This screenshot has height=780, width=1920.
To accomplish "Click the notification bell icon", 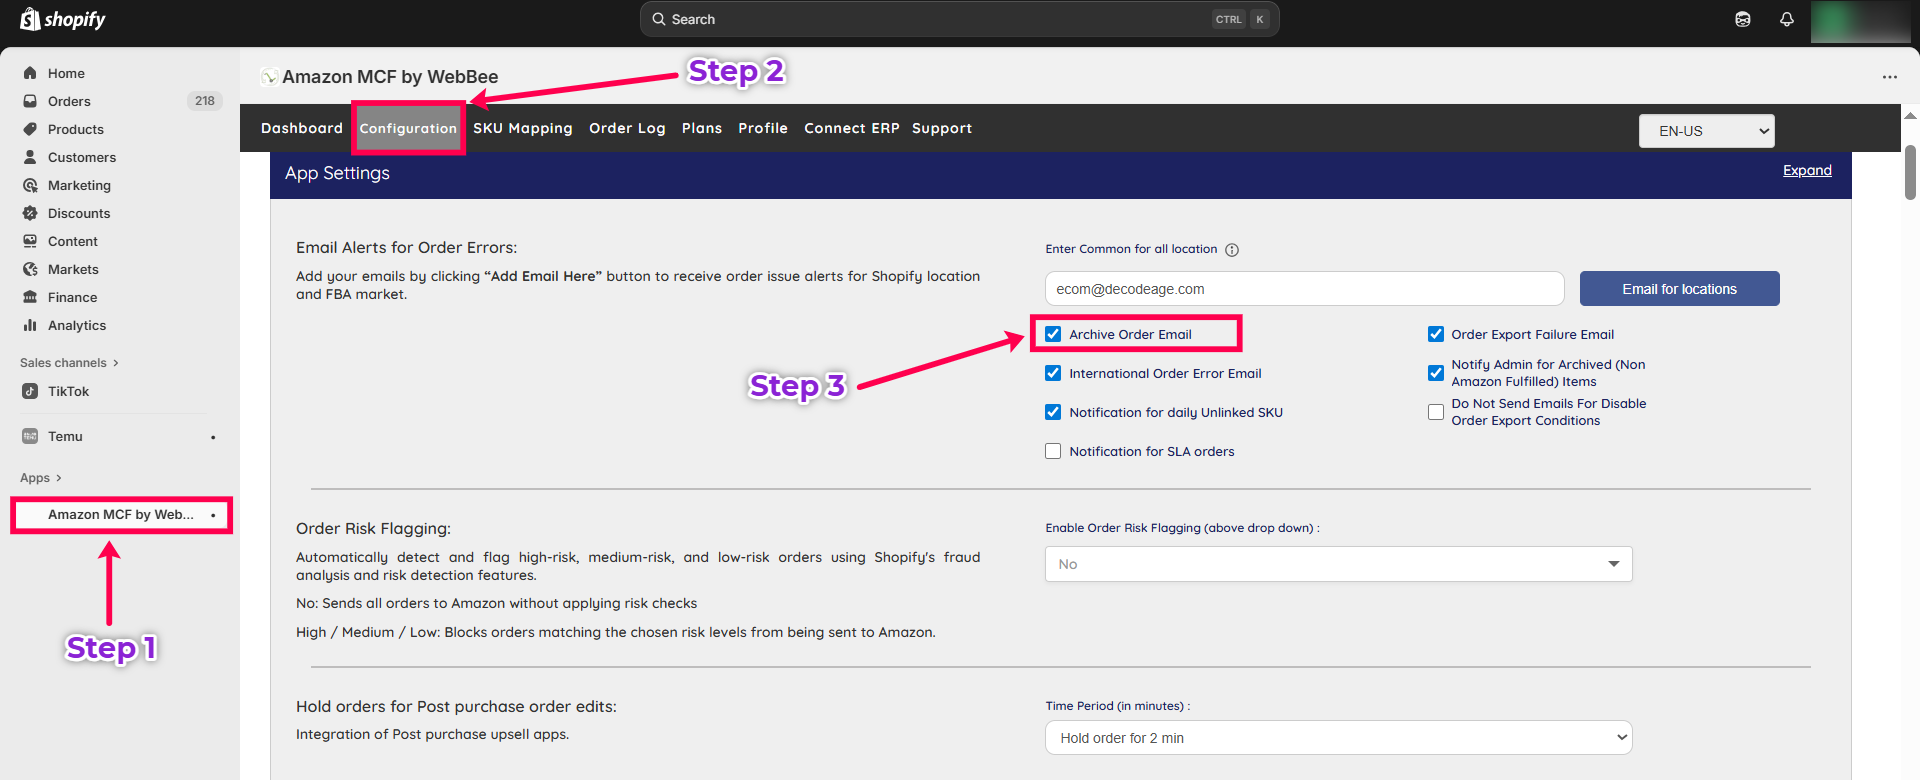I will point(1786,19).
